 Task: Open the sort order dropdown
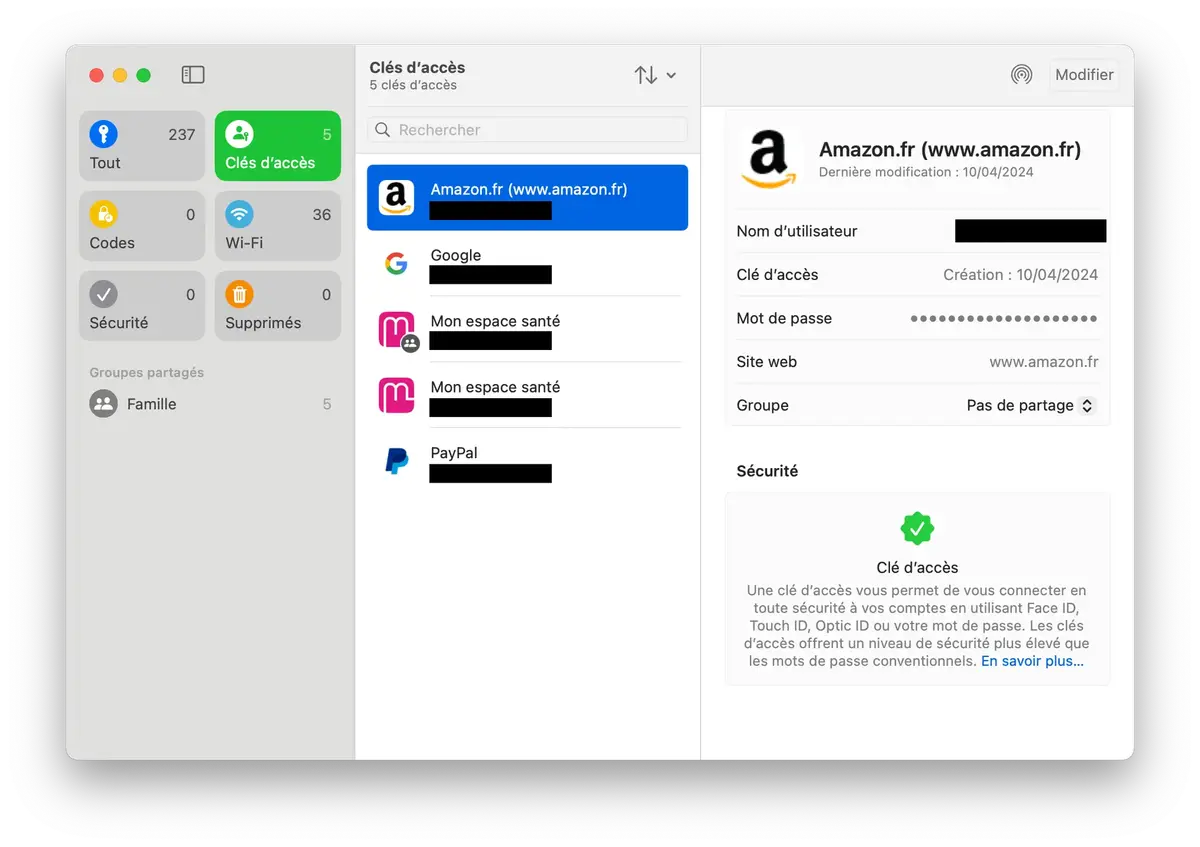647,74
